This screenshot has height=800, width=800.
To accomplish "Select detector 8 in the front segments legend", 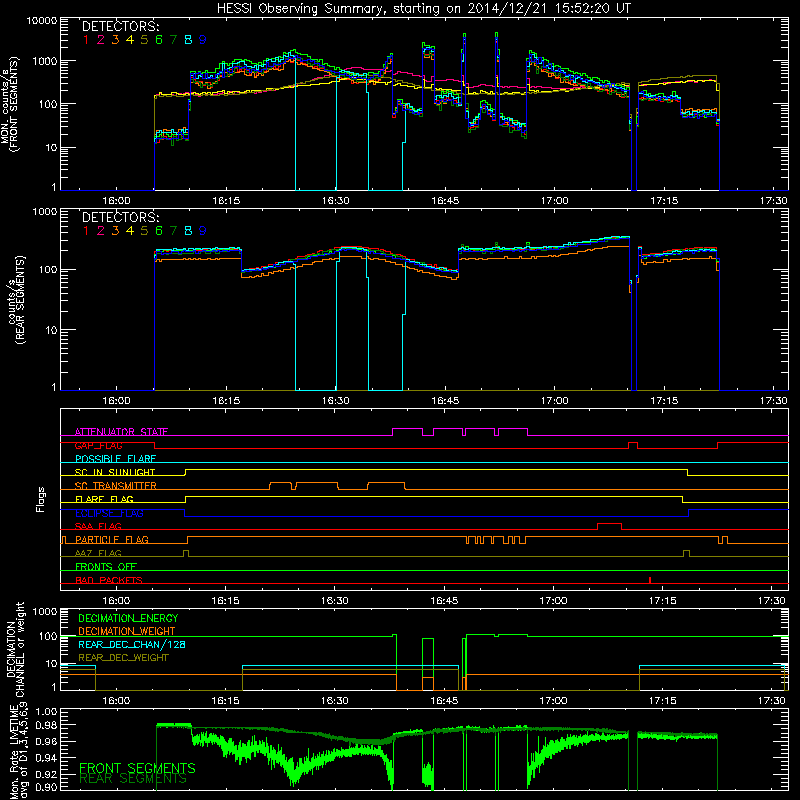I will pyautogui.click(x=188, y=40).
